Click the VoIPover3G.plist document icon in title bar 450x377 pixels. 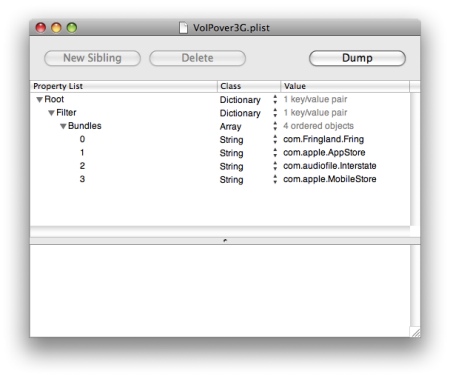pos(183,28)
